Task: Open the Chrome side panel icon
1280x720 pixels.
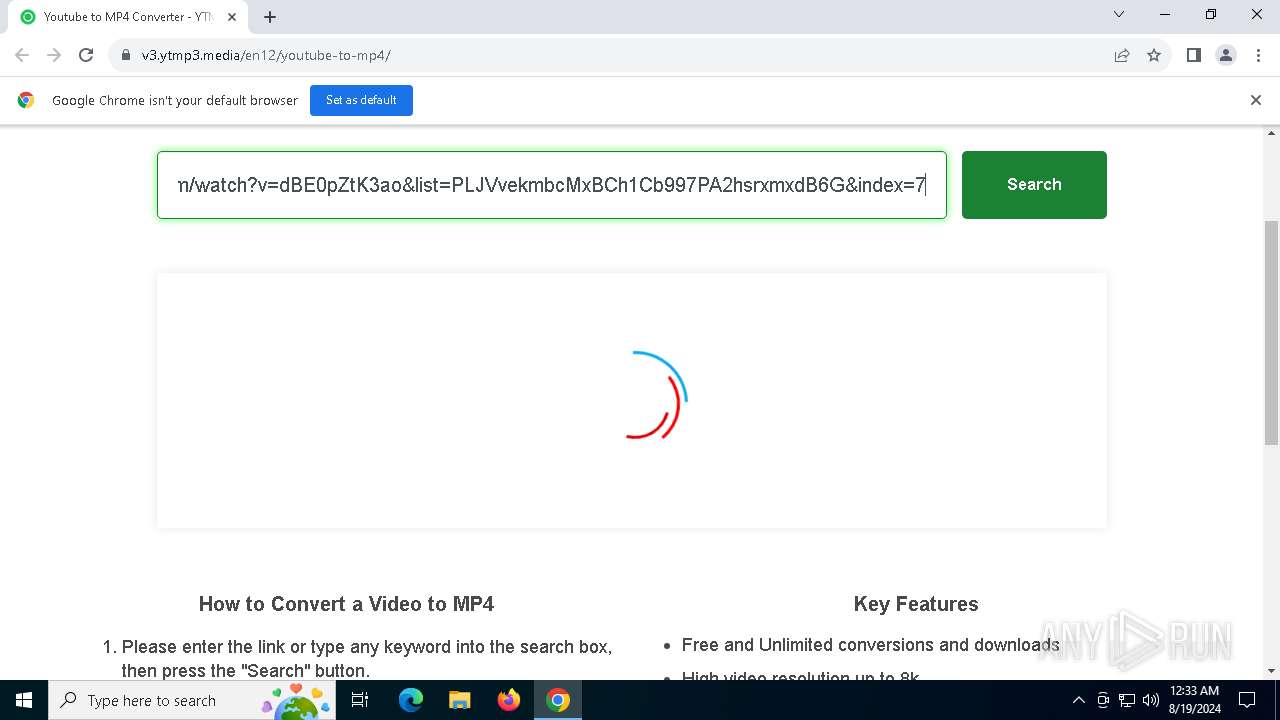Action: tap(1194, 55)
